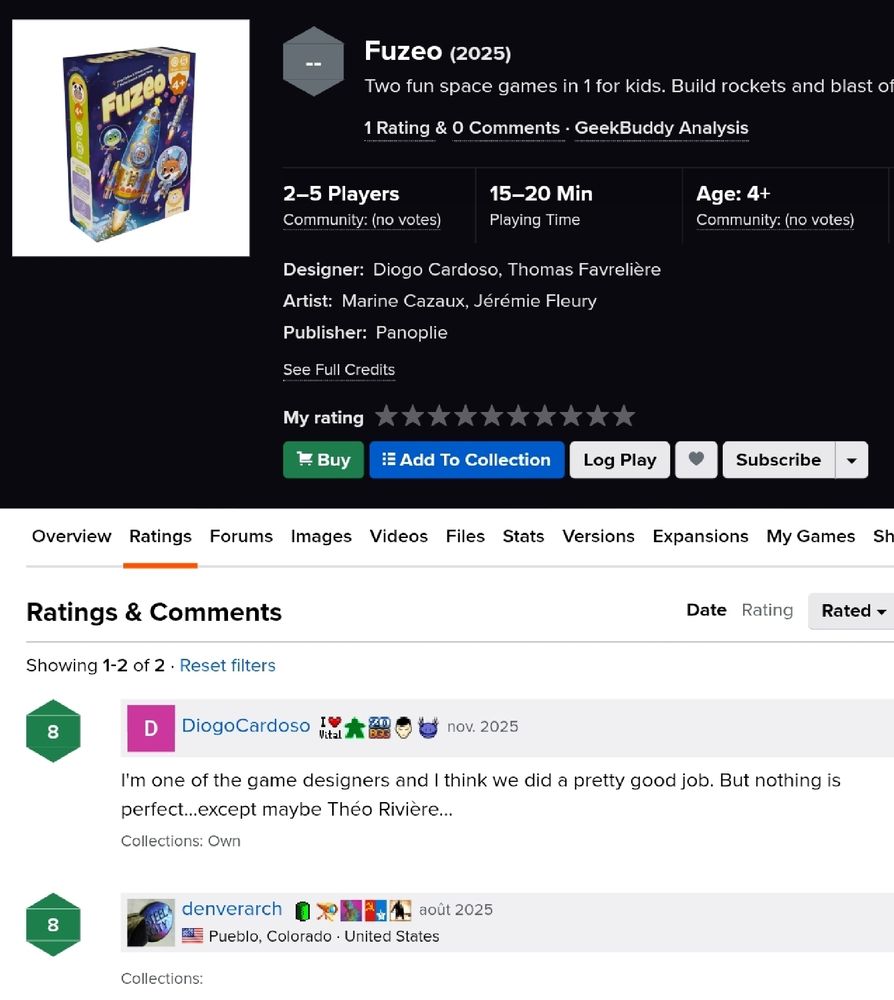Viewport: 894px width, 1000px height.
Task: Click the green meeple microbadge
Action: [x=355, y=727]
